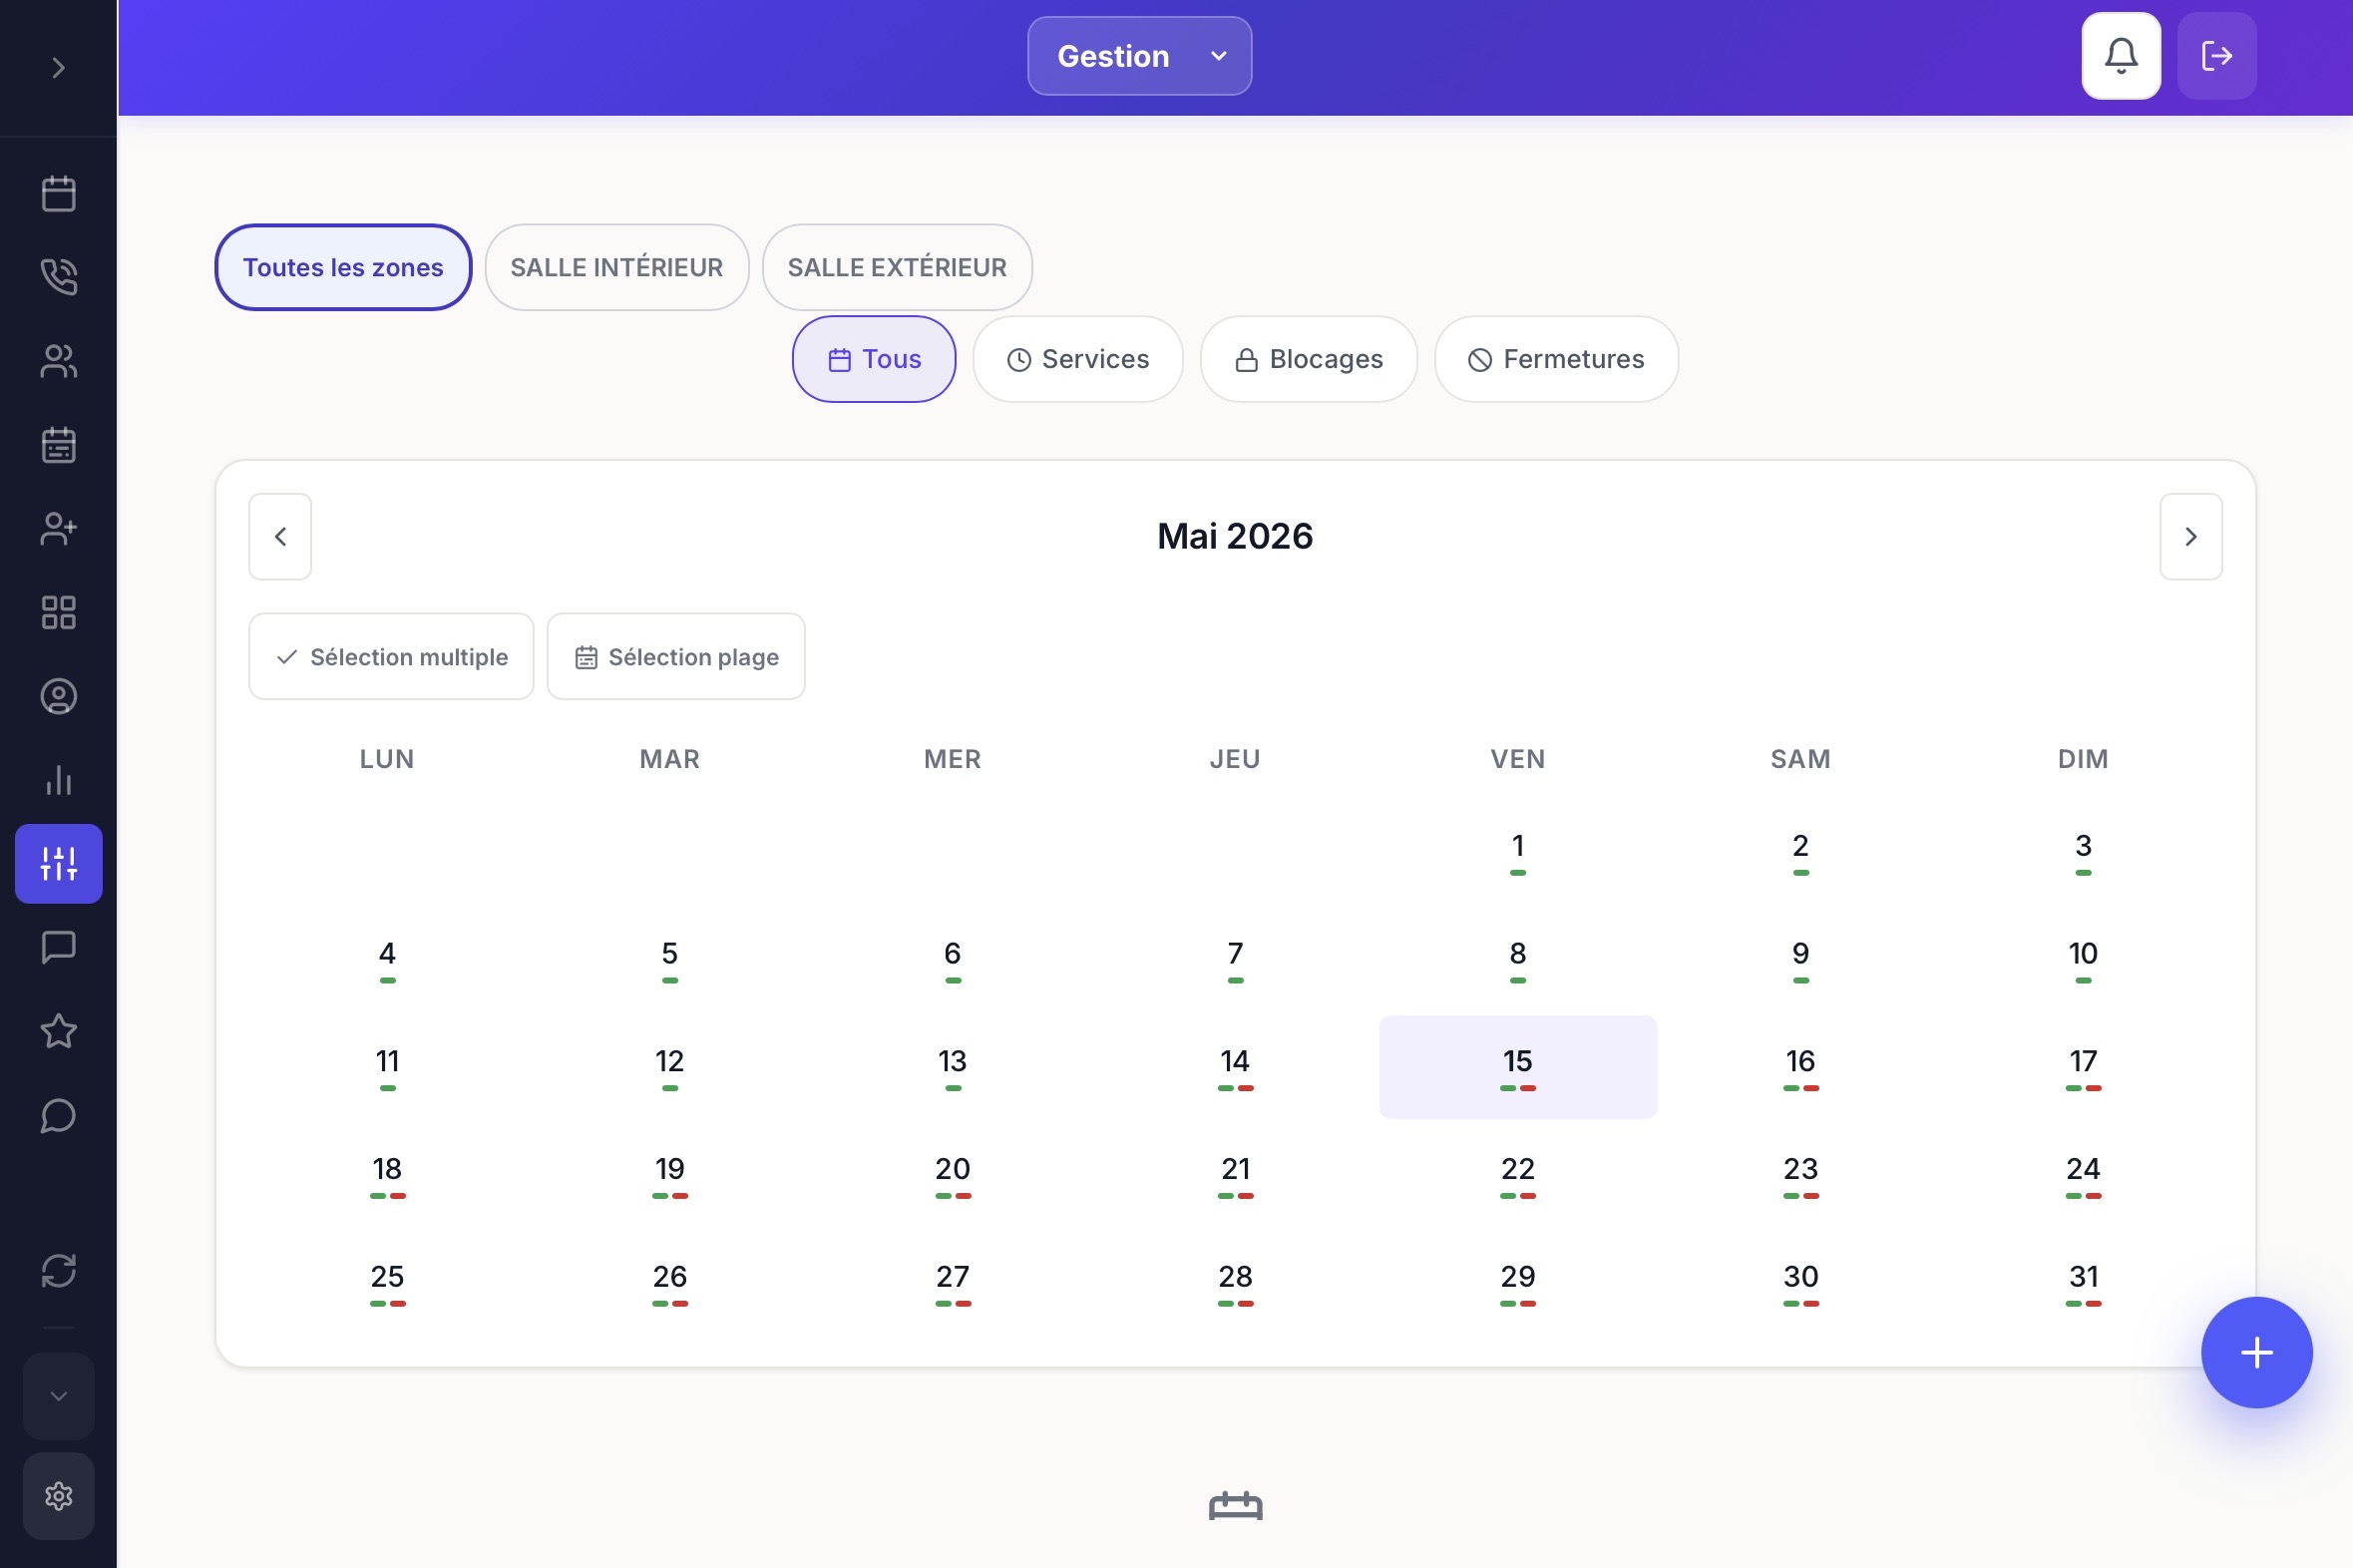Select day 31 in the month grid
The width and height of the screenshot is (2353, 1568).
pos(2083,1283)
